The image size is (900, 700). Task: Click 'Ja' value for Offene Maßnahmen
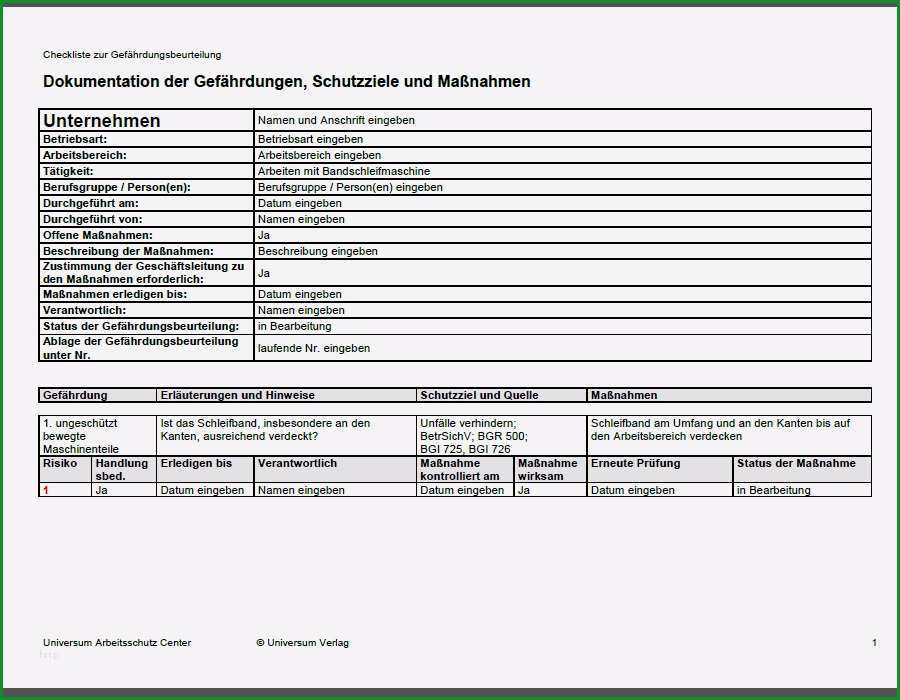[x=562, y=235]
